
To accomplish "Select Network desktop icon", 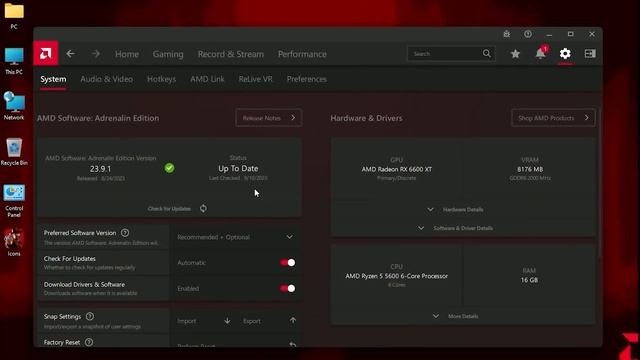I will point(14,106).
